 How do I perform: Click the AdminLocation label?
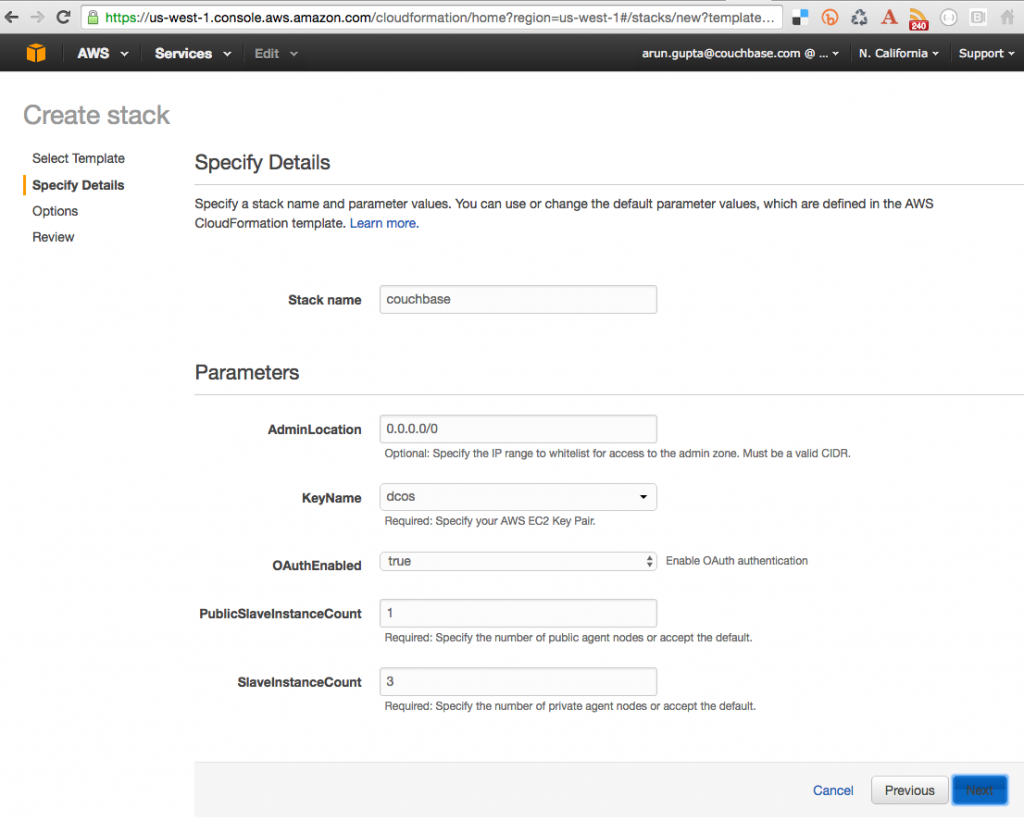point(314,430)
